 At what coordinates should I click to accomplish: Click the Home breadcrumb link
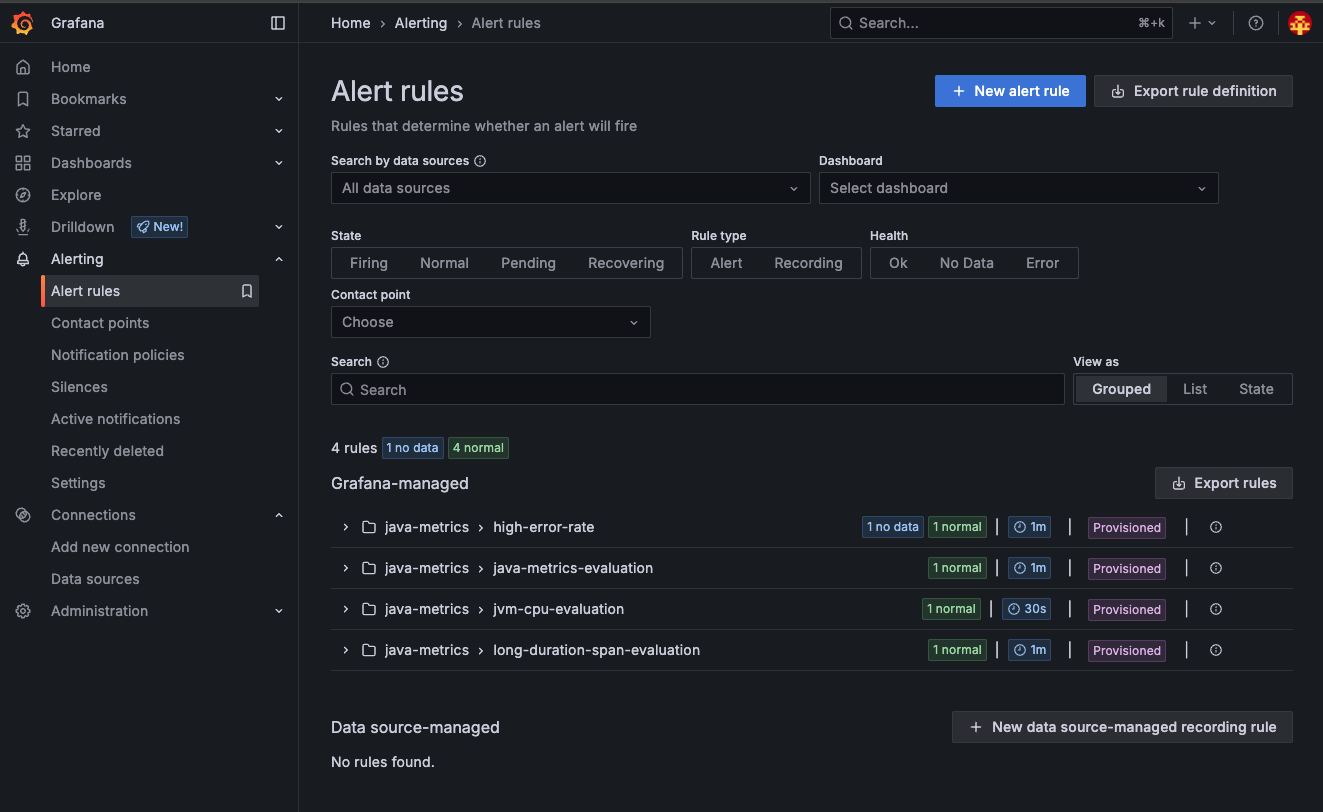click(351, 23)
